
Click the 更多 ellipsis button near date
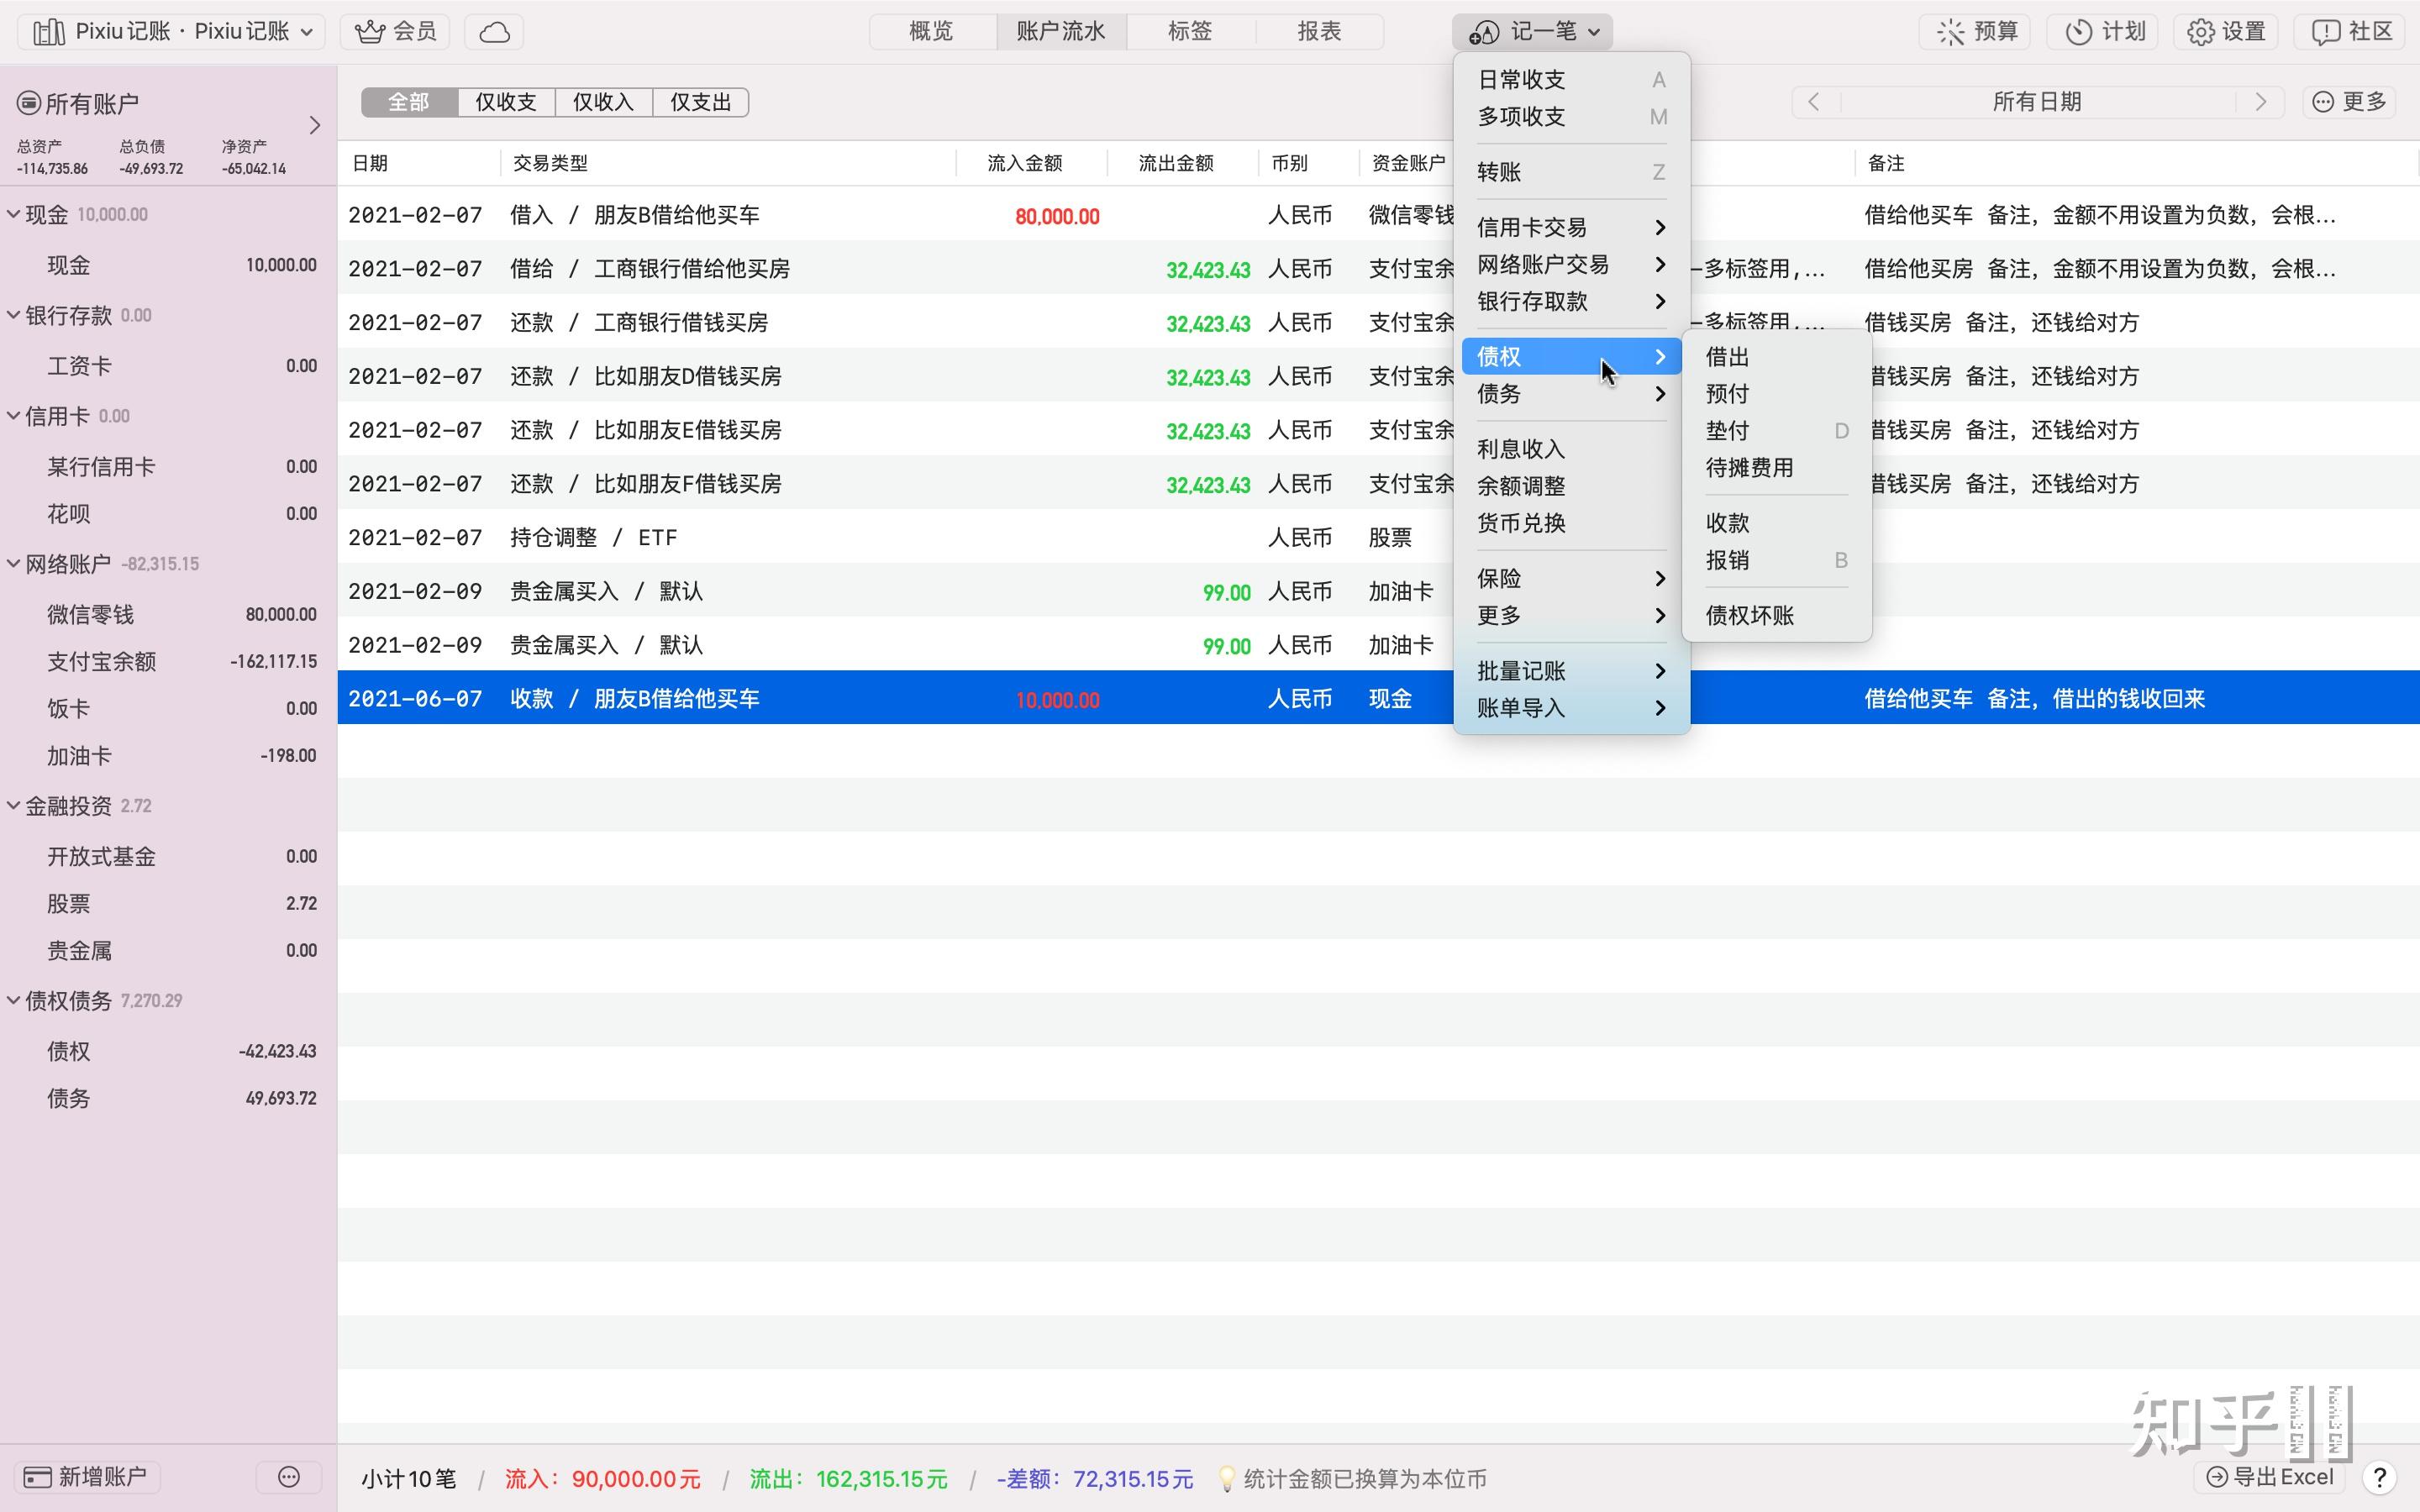2350,102
